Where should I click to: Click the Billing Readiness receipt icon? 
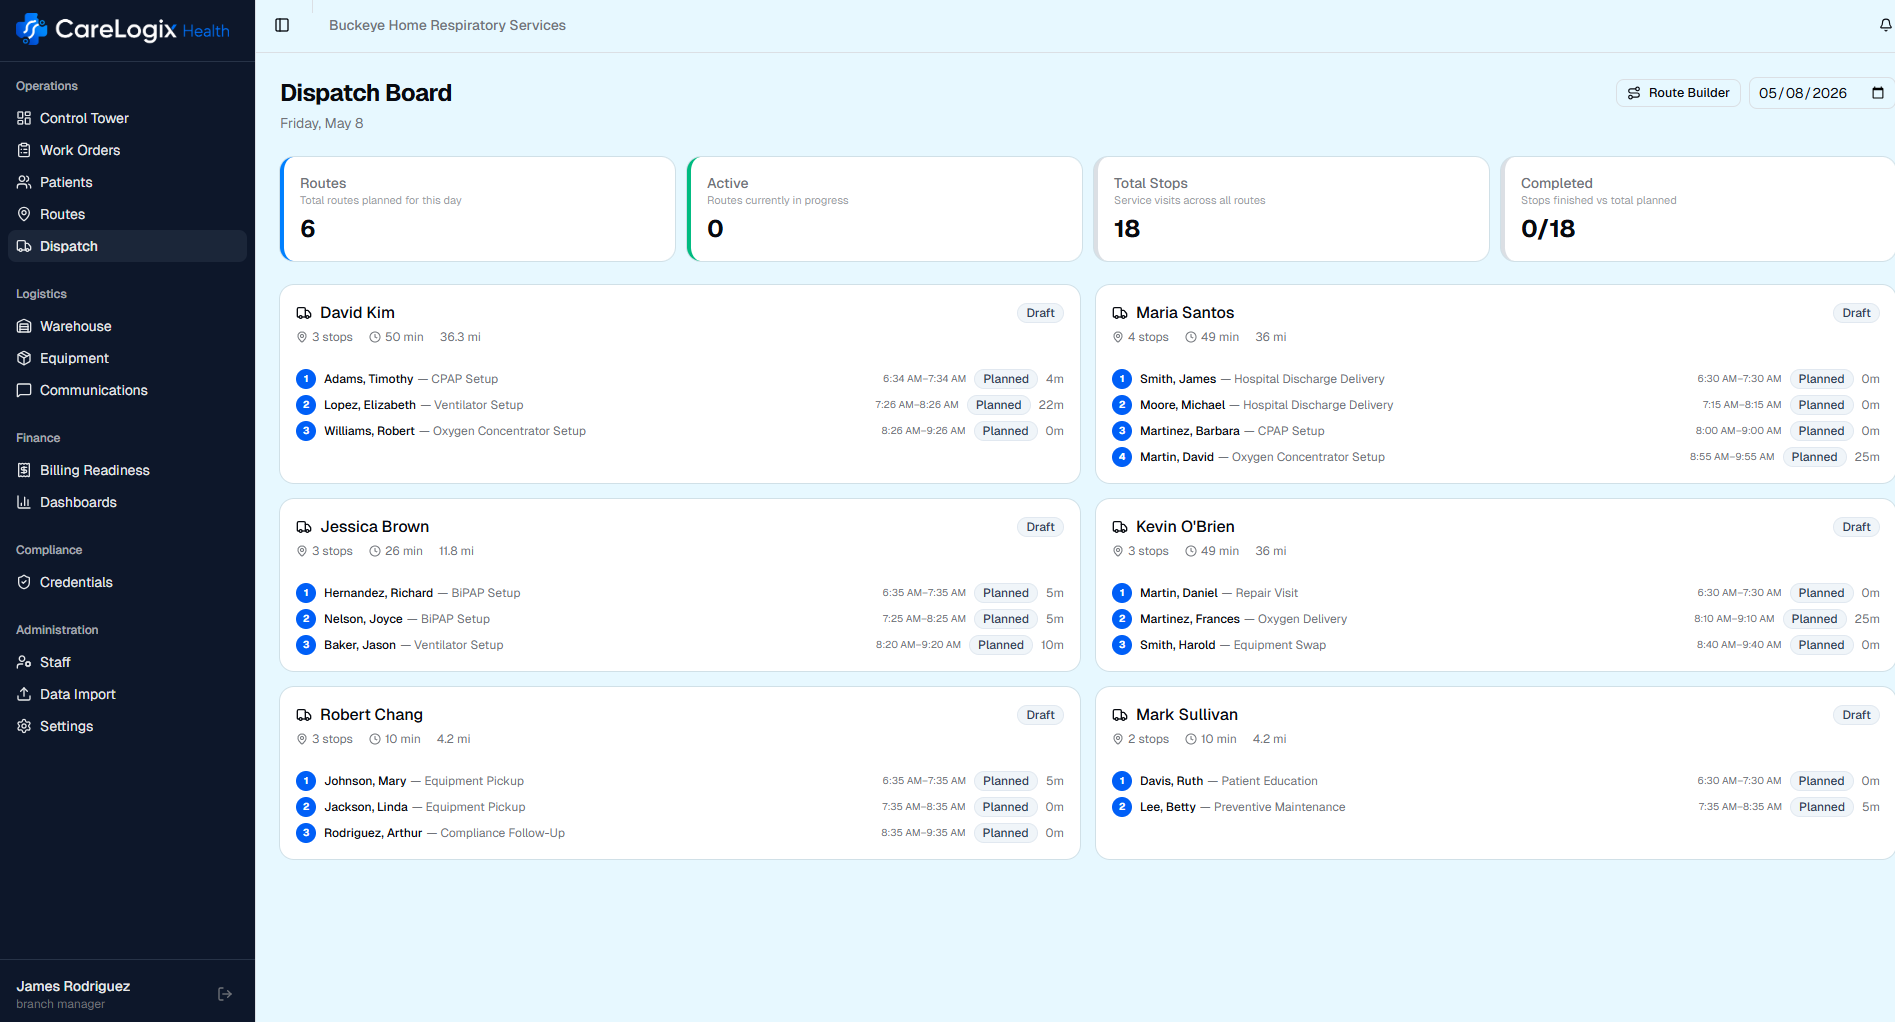(x=24, y=470)
